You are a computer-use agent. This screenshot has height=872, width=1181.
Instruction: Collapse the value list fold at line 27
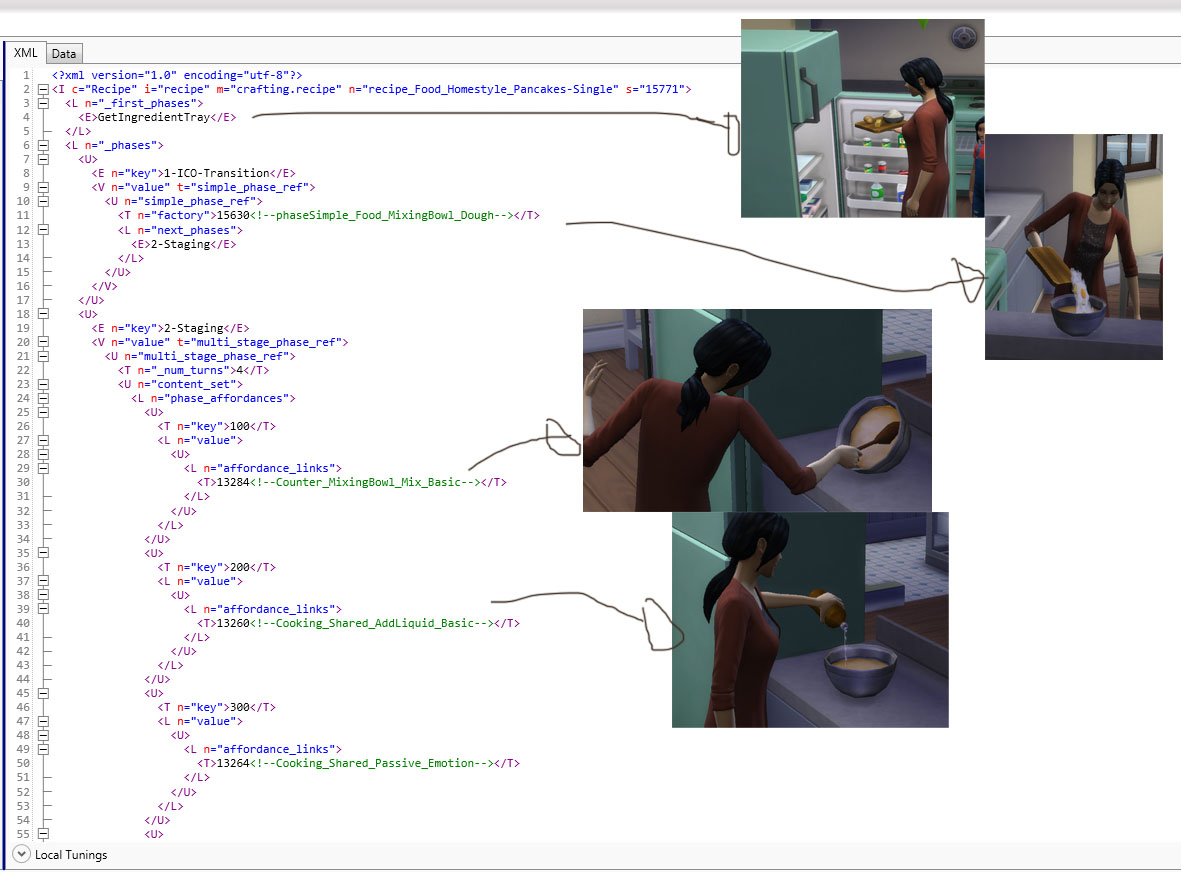[44, 441]
